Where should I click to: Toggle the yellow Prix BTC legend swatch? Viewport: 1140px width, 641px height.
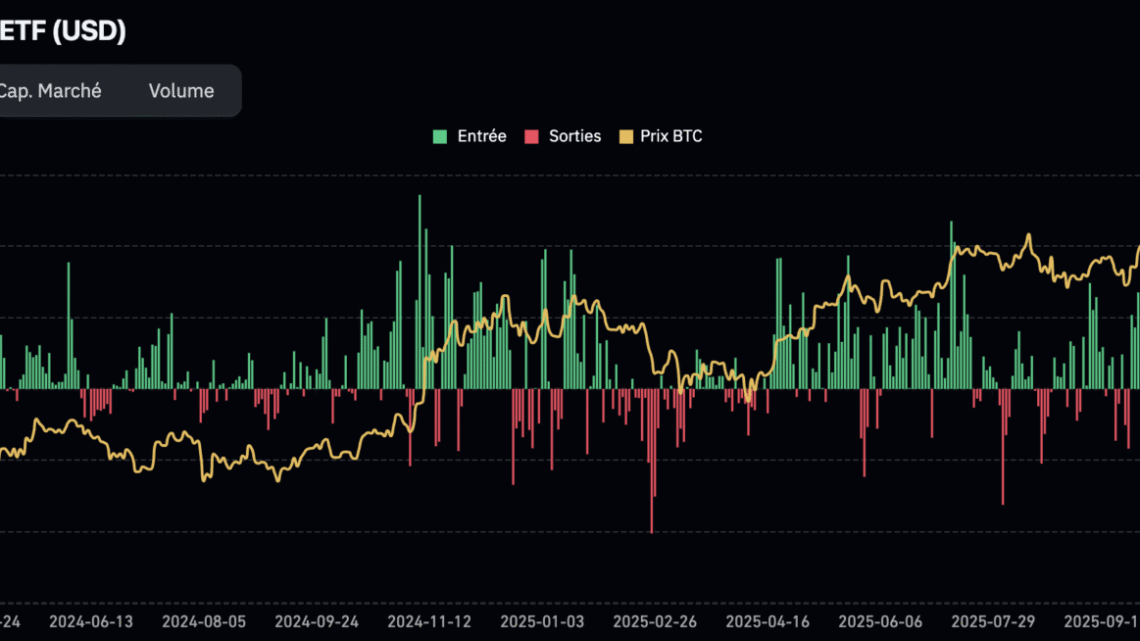click(x=625, y=136)
